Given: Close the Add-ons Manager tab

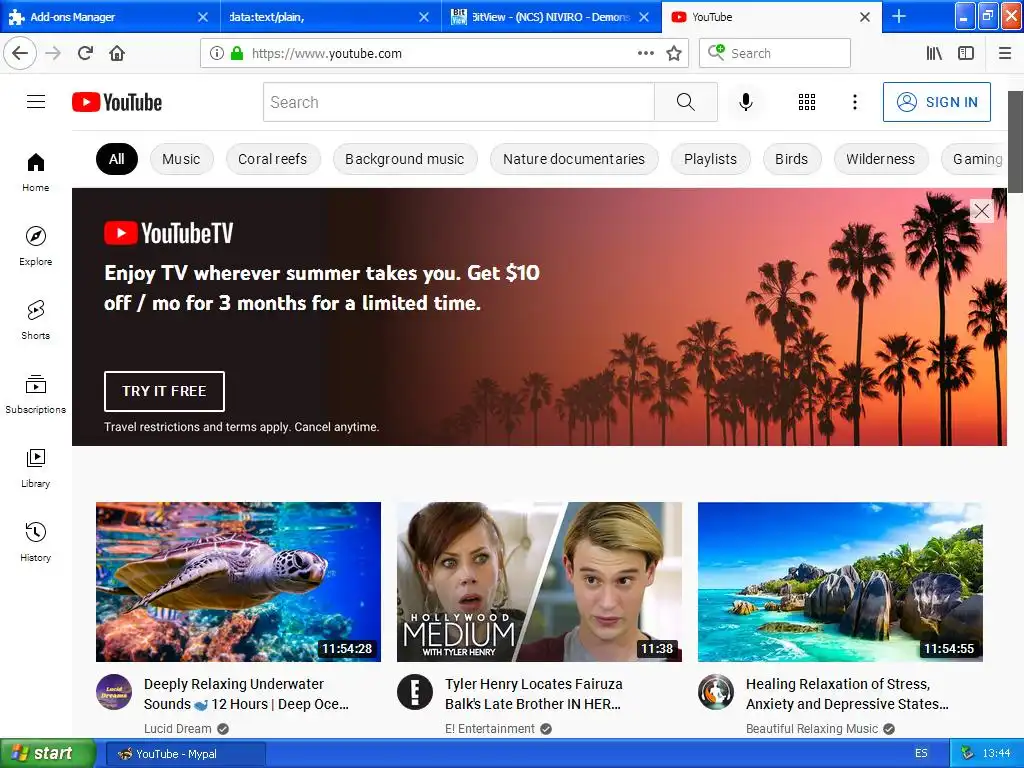Looking at the screenshot, I should pyautogui.click(x=203, y=17).
